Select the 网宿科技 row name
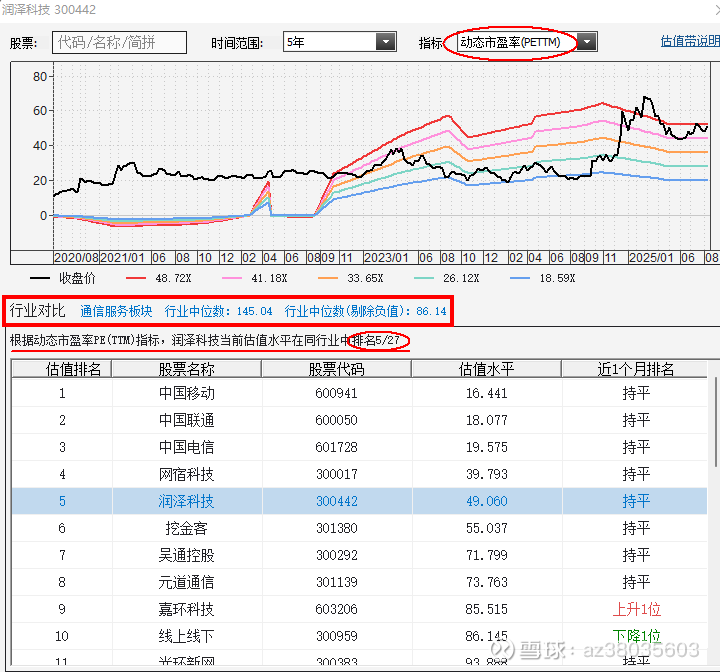 [186, 474]
